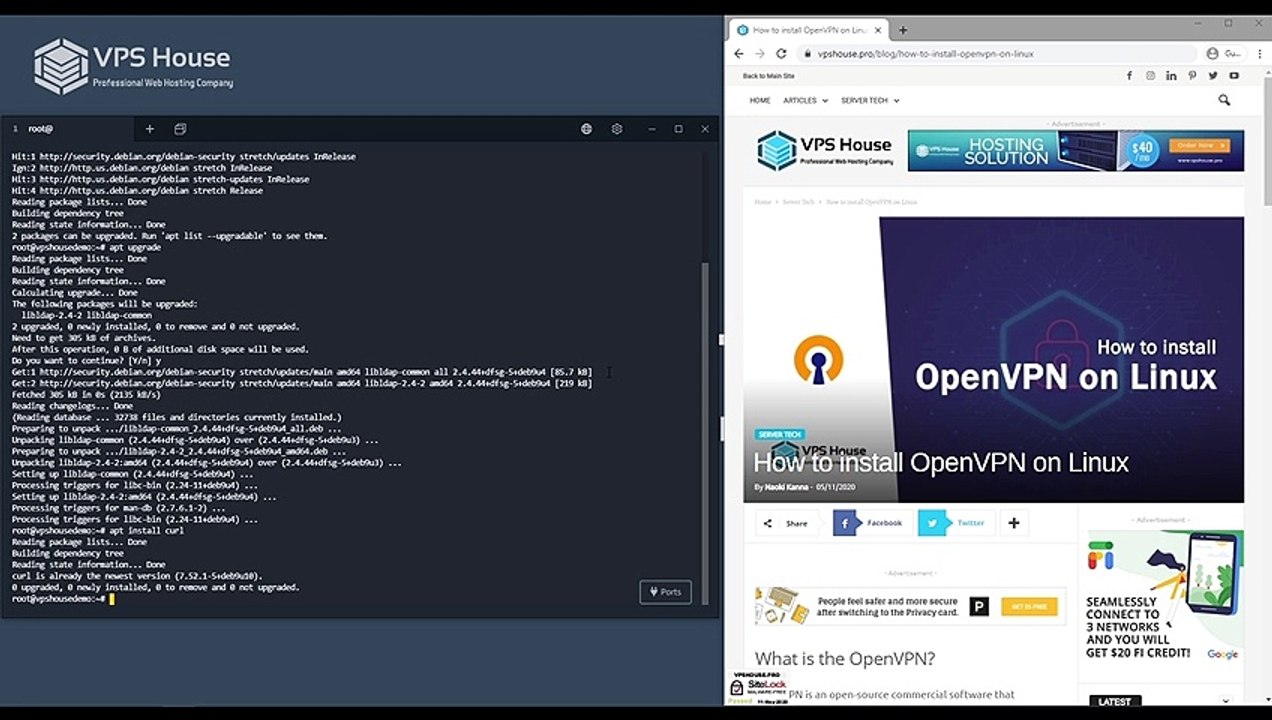
Task: Click article title 'How to install OpenVPN on Linux'
Action: point(941,463)
